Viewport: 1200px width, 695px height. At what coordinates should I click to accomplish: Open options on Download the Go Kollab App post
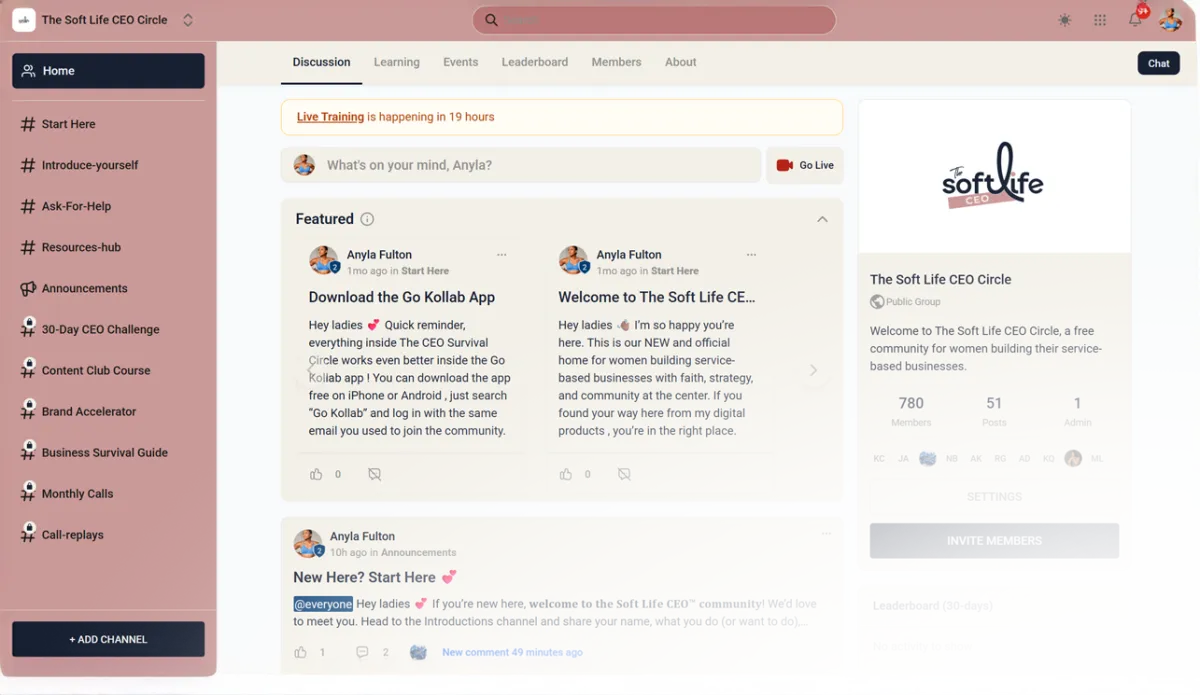click(502, 255)
